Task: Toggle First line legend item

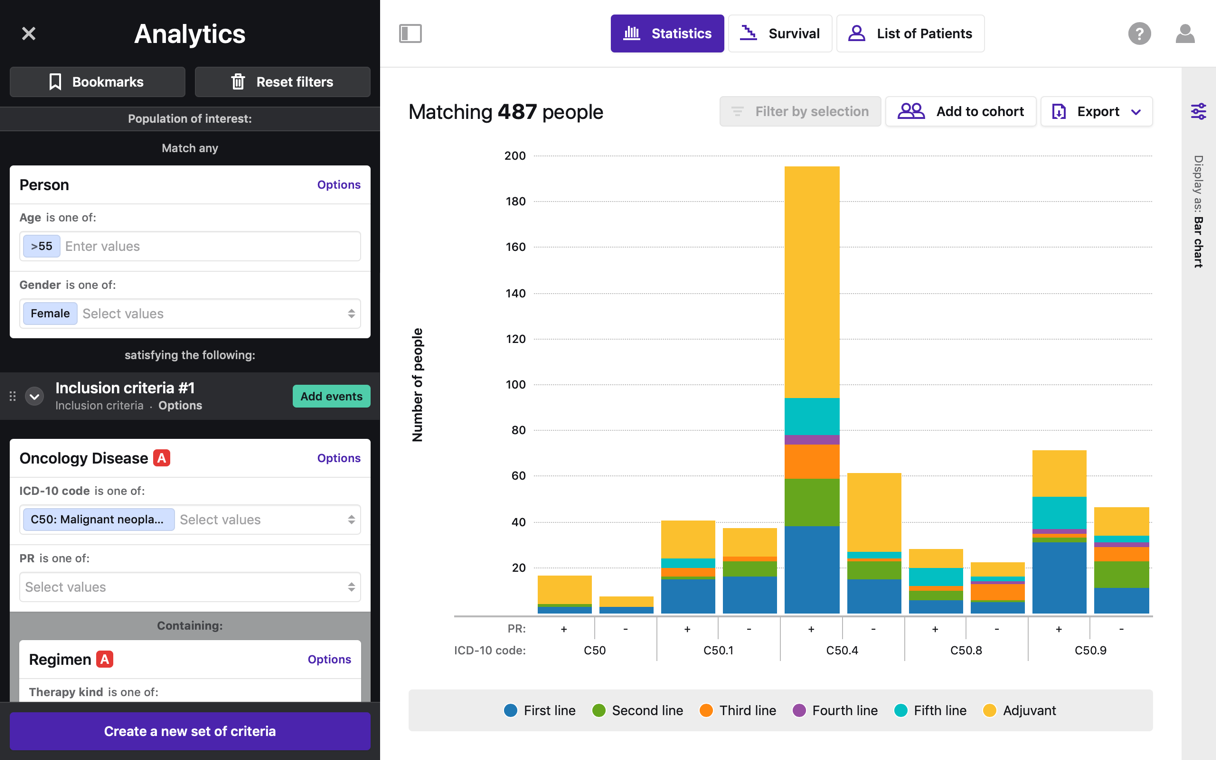Action: point(540,711)
